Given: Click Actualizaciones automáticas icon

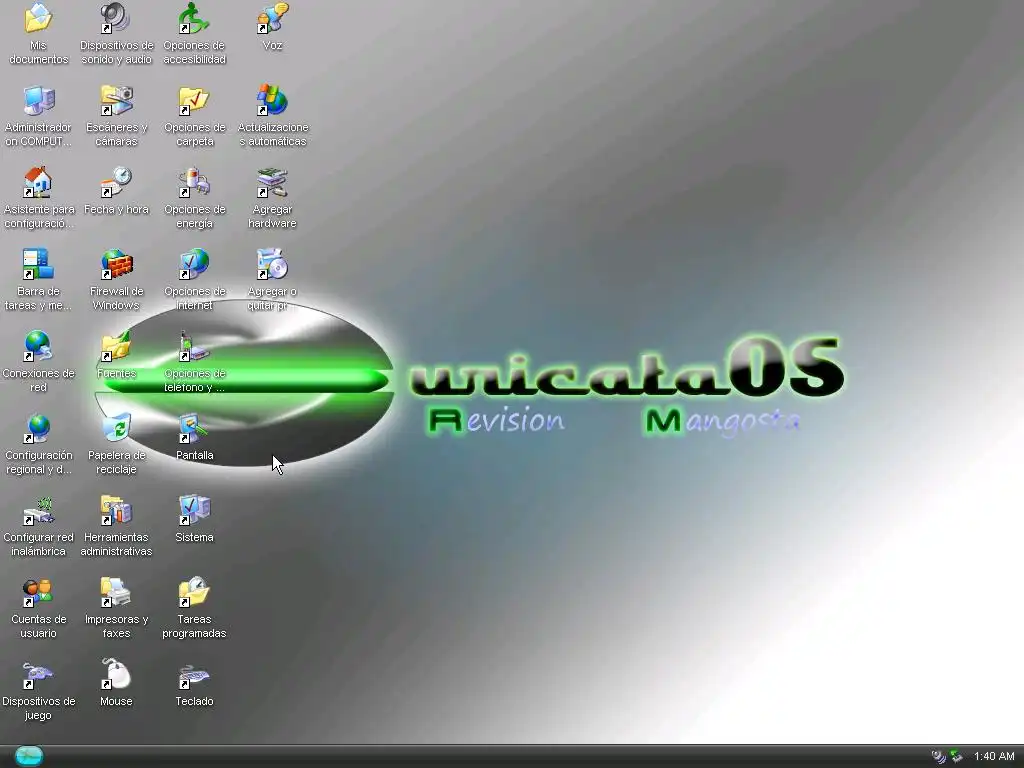Looking at the screenshot, I should (x=272, y=101).
